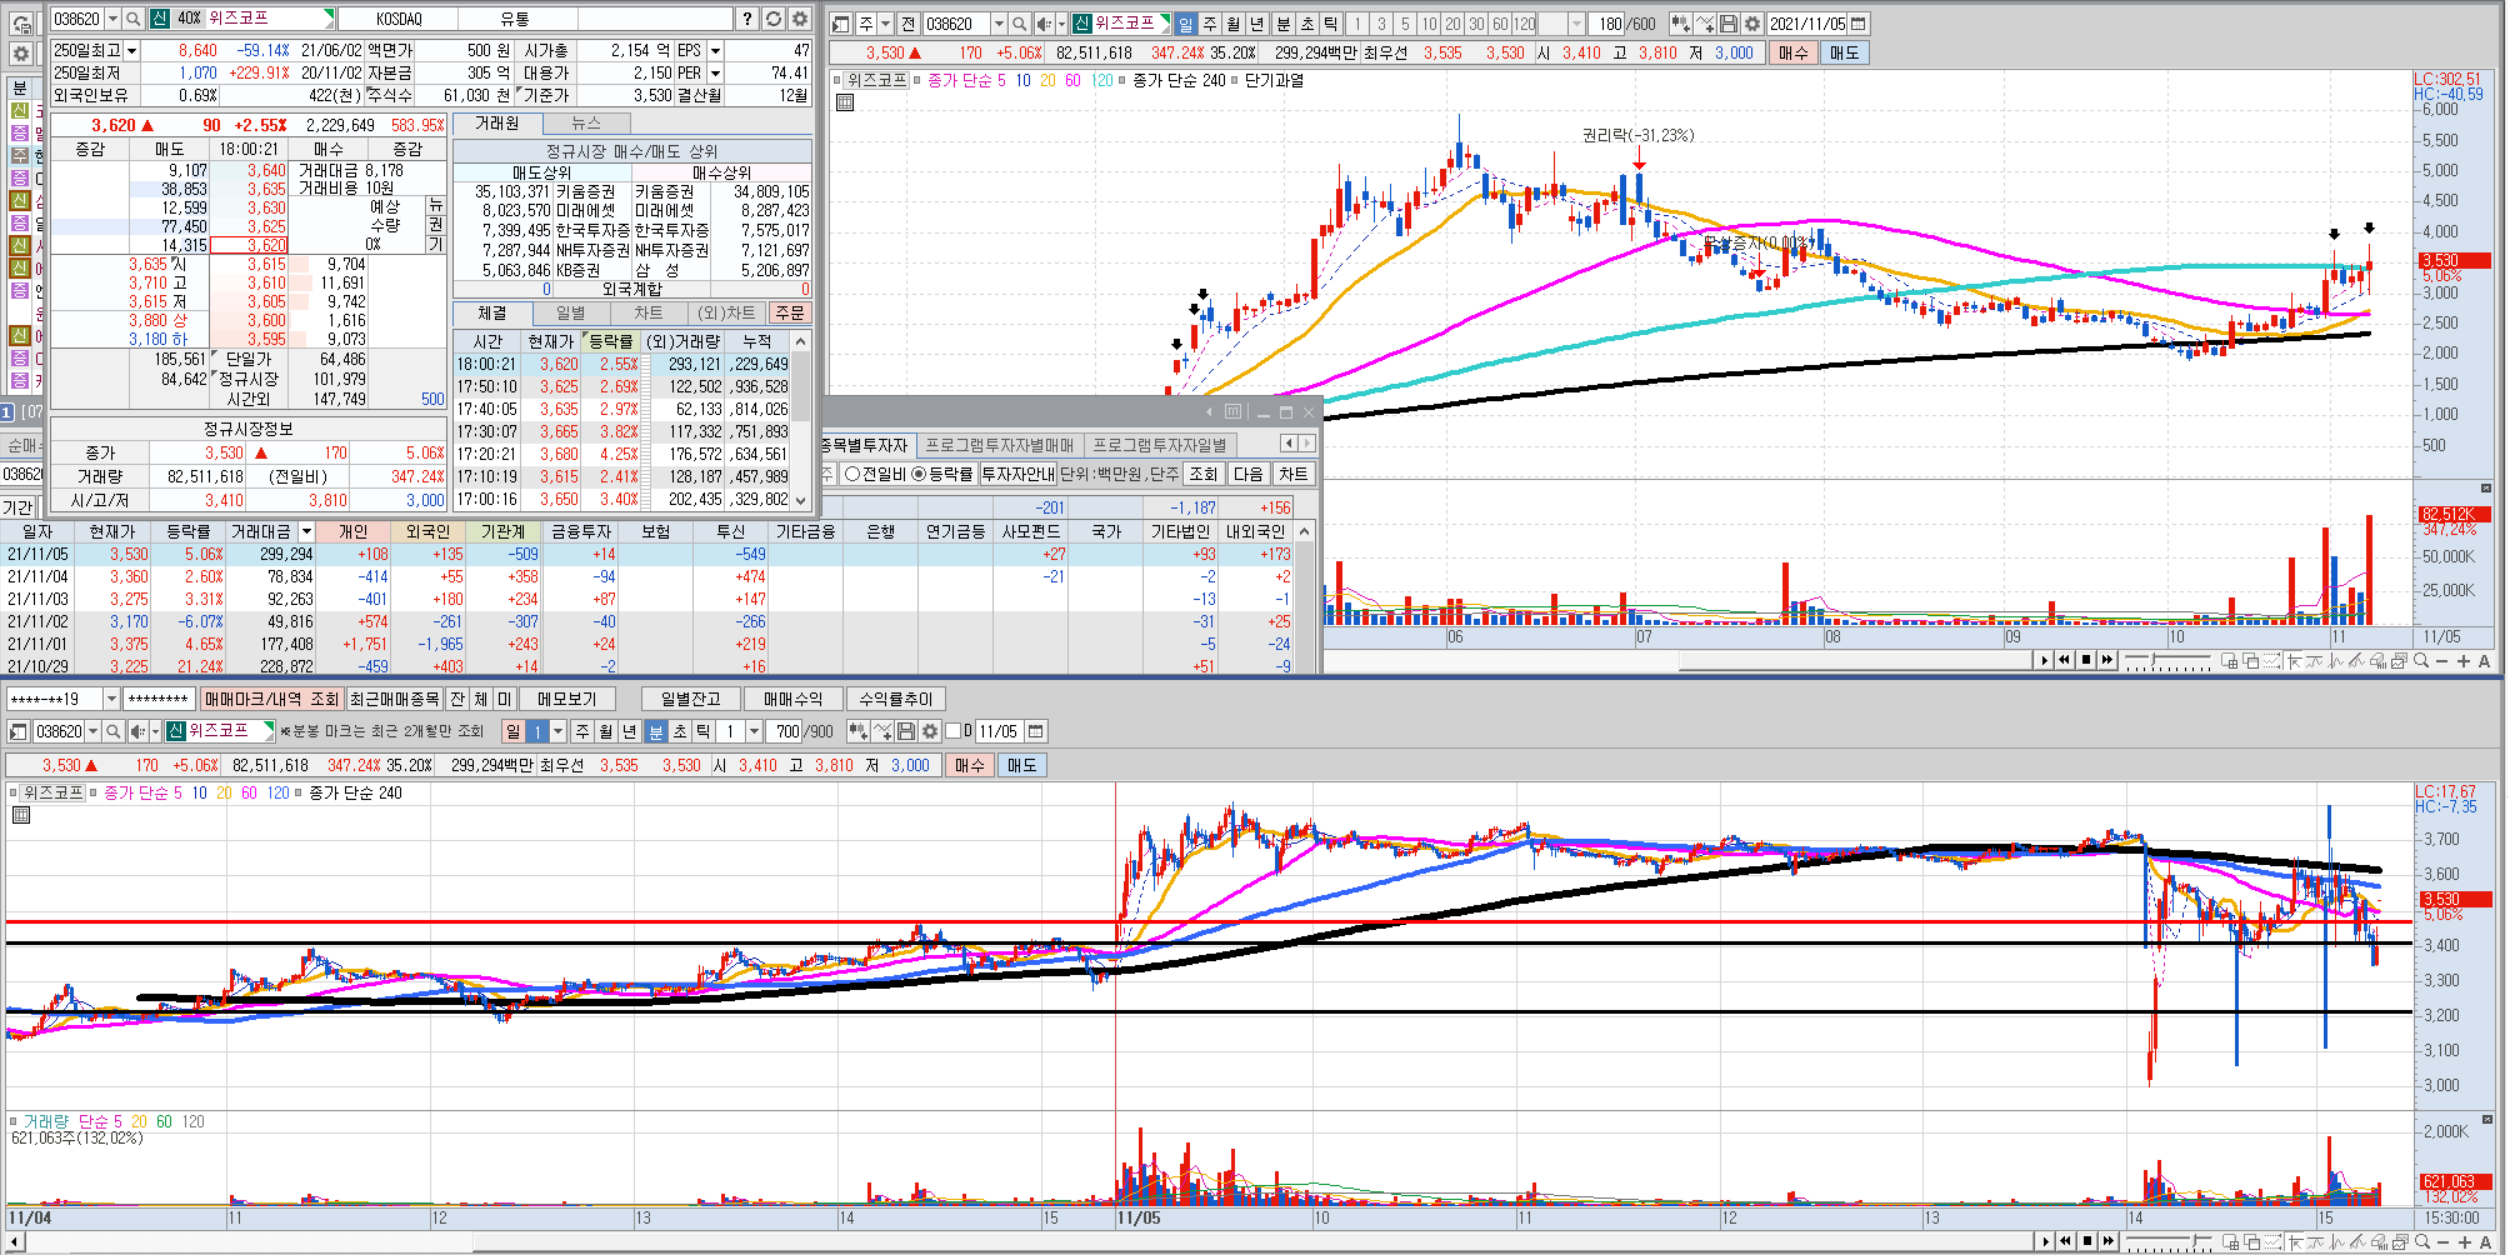Zoom out minute chart with minus icon
The width and height of the screenshot is (2508, 1255).
pos(2443,1242)
